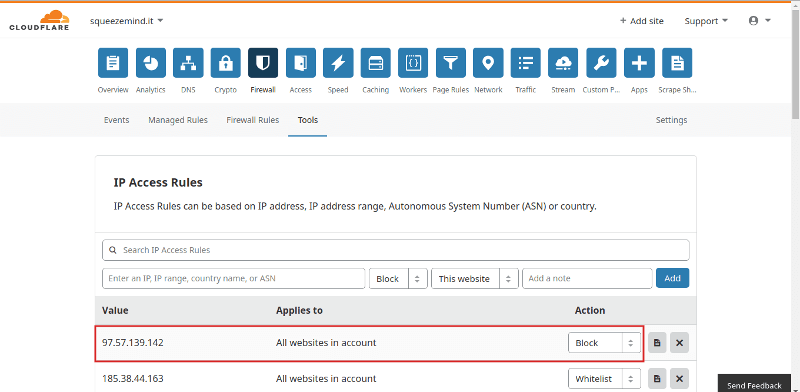Open the Overview section icon
The height and width of the screenshot is (392, 800).
tap(113, 63)
